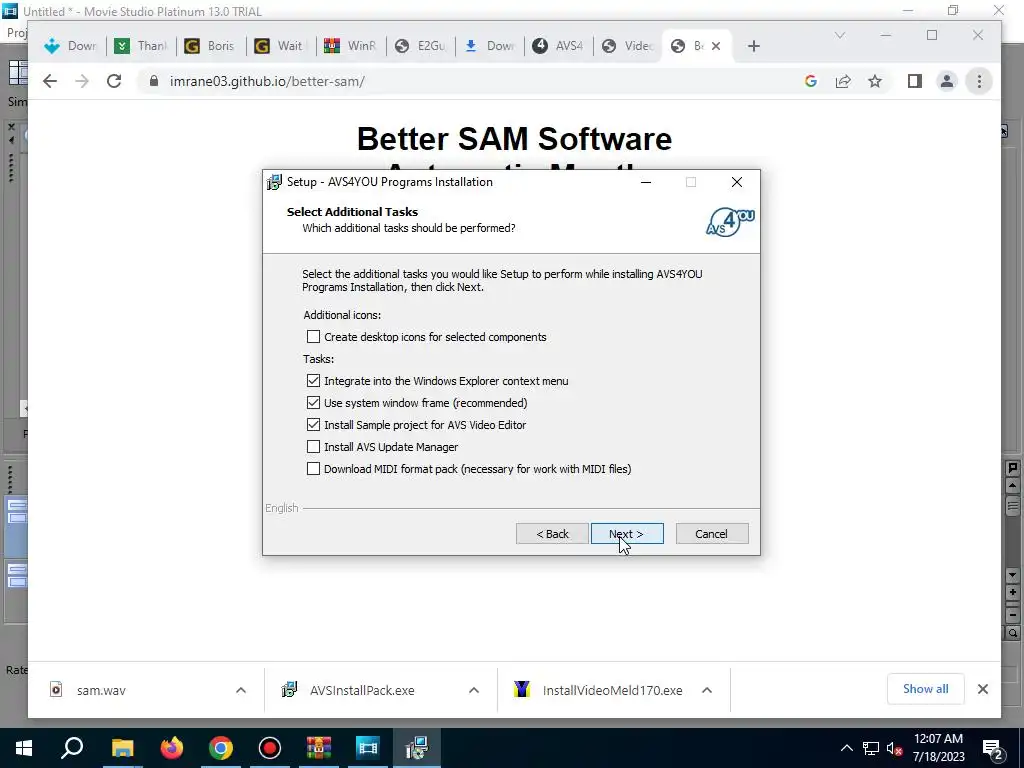The height and width of the screenshot is (768, 1024).
Task: Open InstallVideoMeld170.exe from downloads bar
Action: tap(612, 690)
